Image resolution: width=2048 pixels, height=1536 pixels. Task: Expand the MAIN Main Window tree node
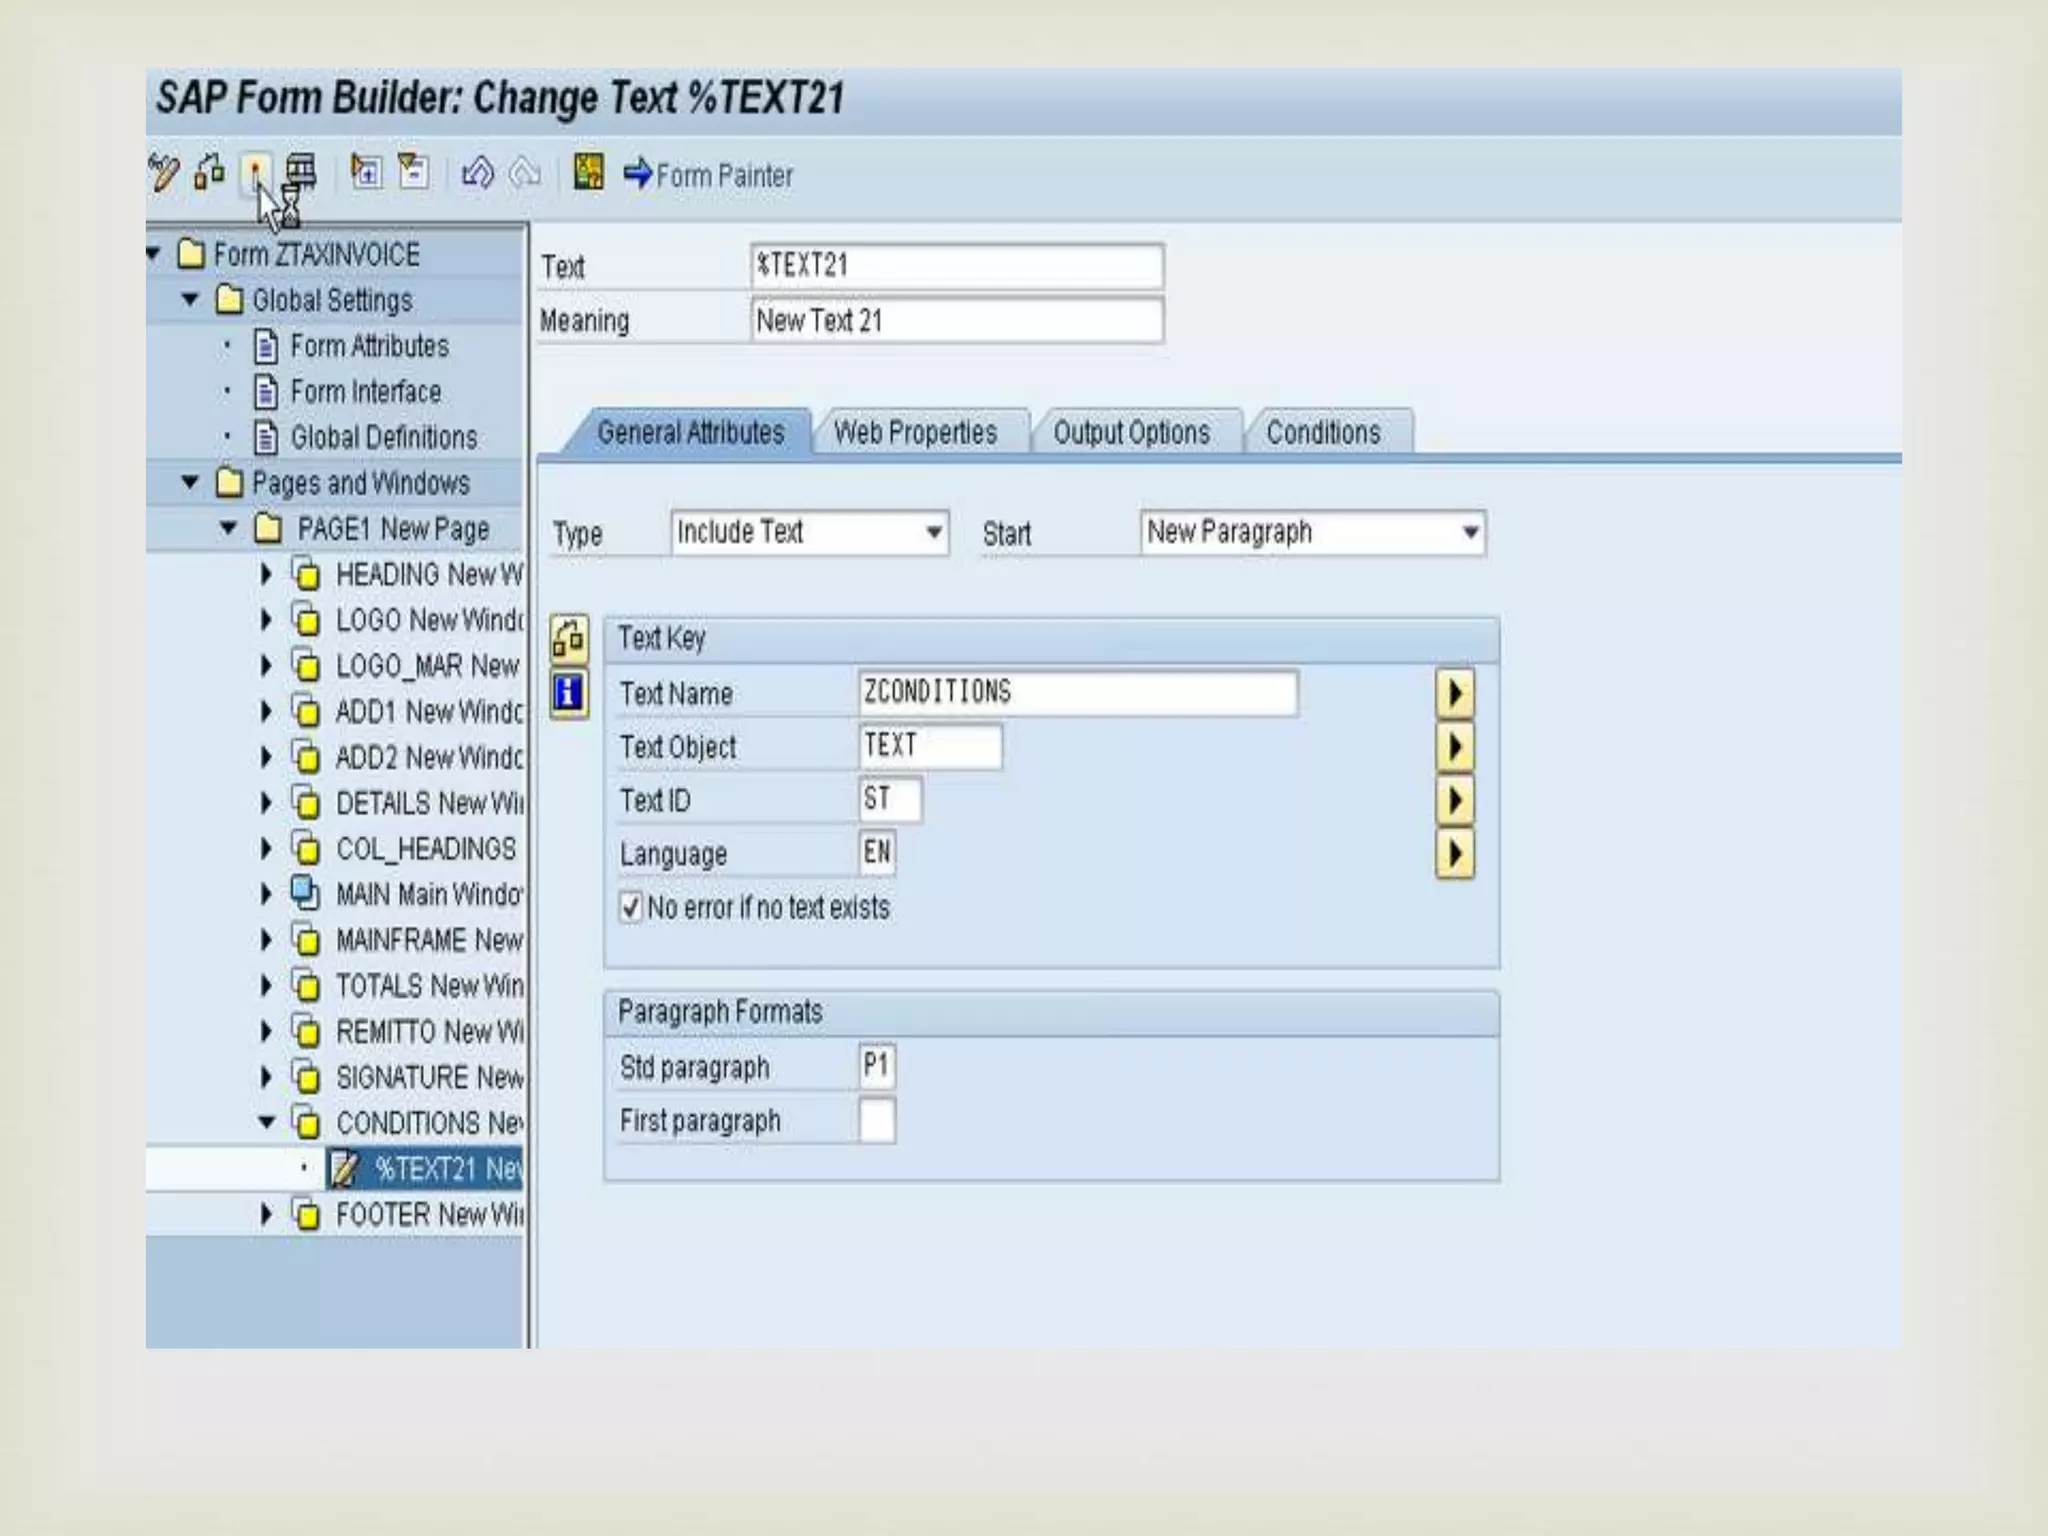[266, 894]
